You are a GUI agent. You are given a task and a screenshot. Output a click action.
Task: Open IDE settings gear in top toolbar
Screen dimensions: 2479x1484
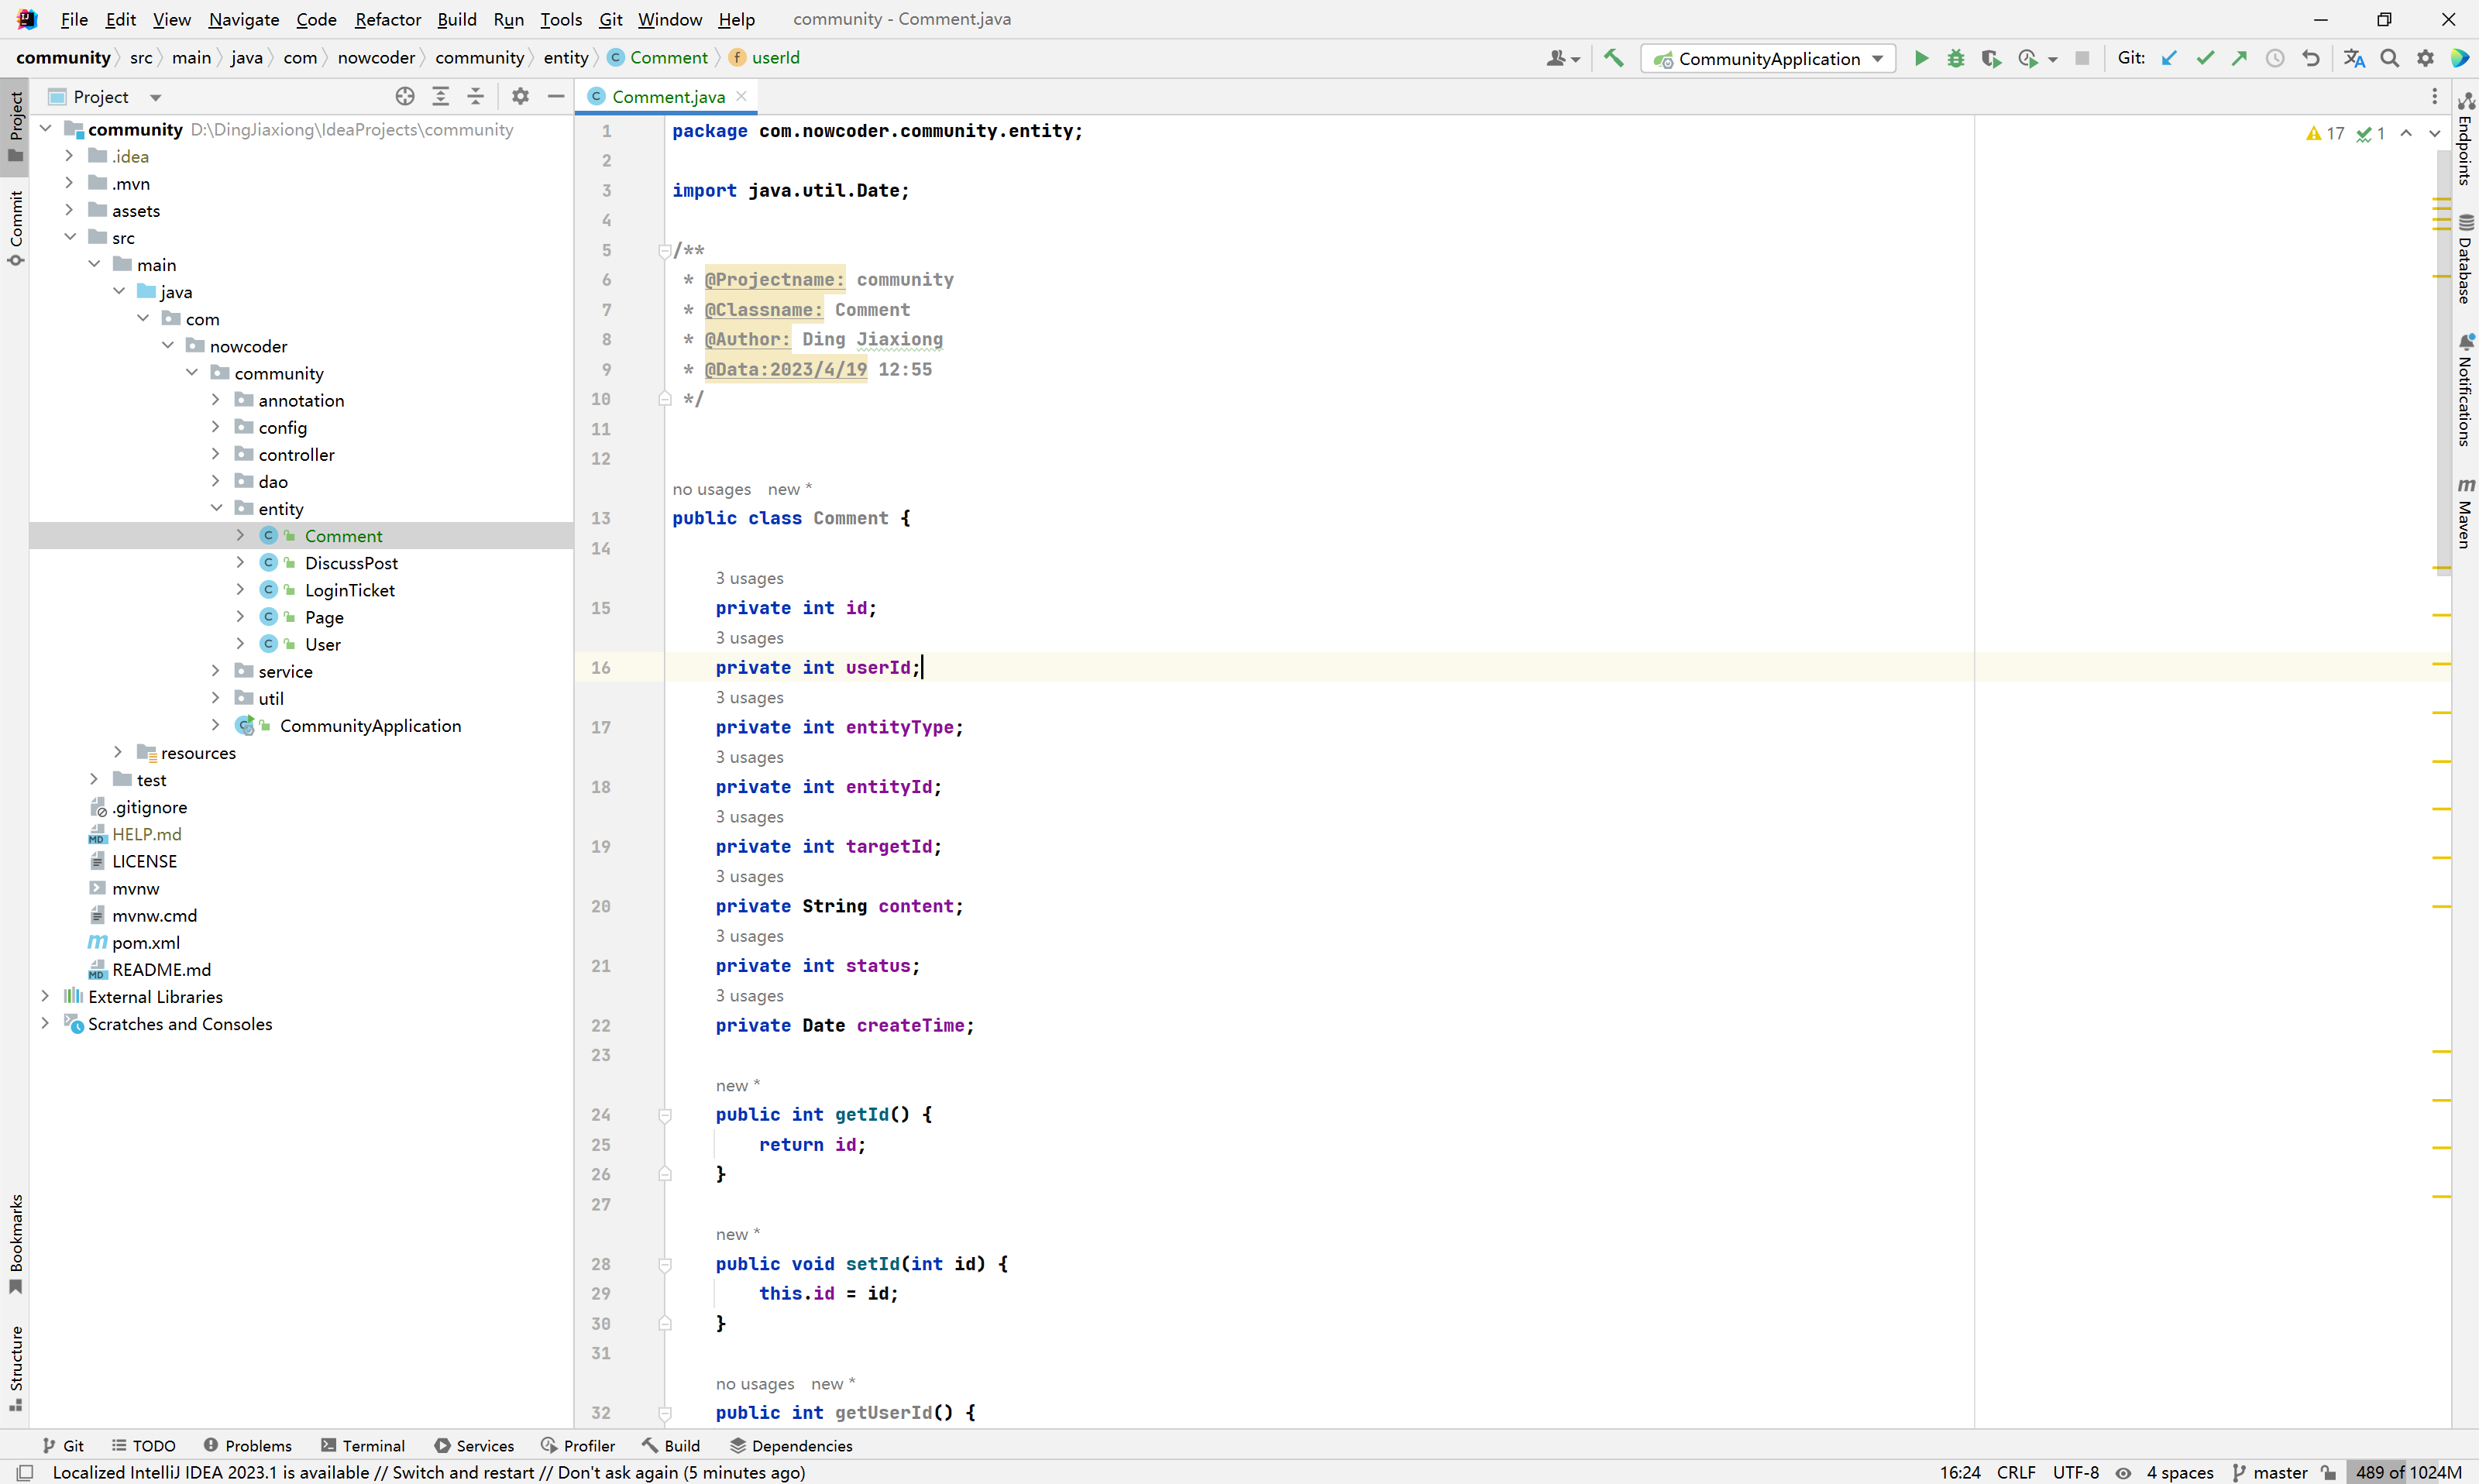point(2425,58)
